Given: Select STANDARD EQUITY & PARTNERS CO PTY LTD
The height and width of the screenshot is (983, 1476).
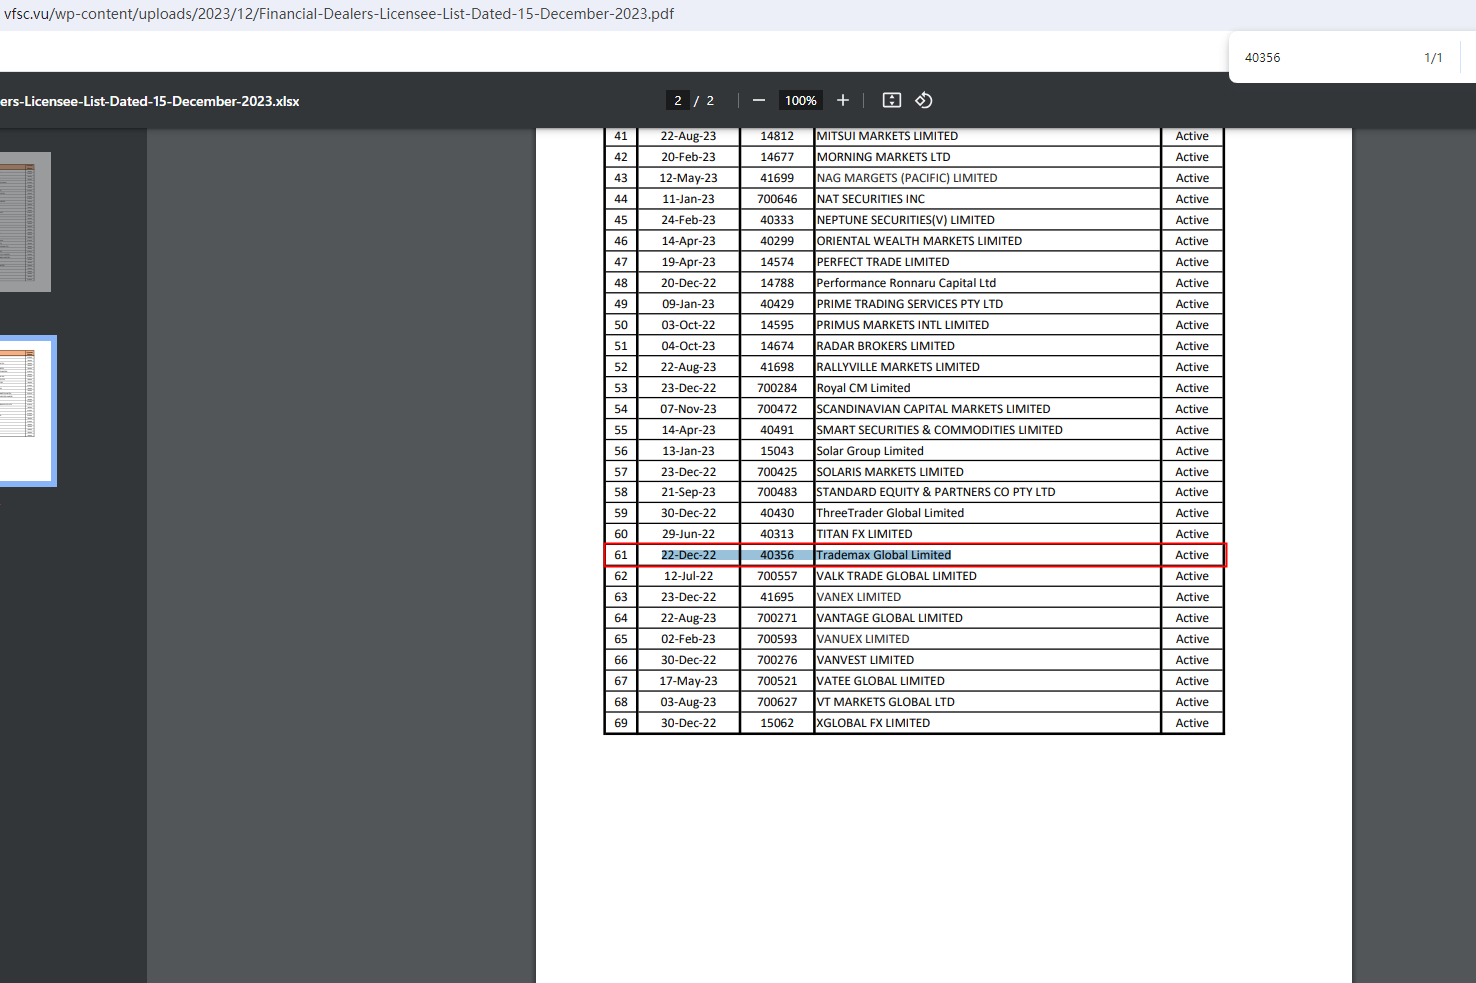Looking at the screenshot, I should 936,492.
